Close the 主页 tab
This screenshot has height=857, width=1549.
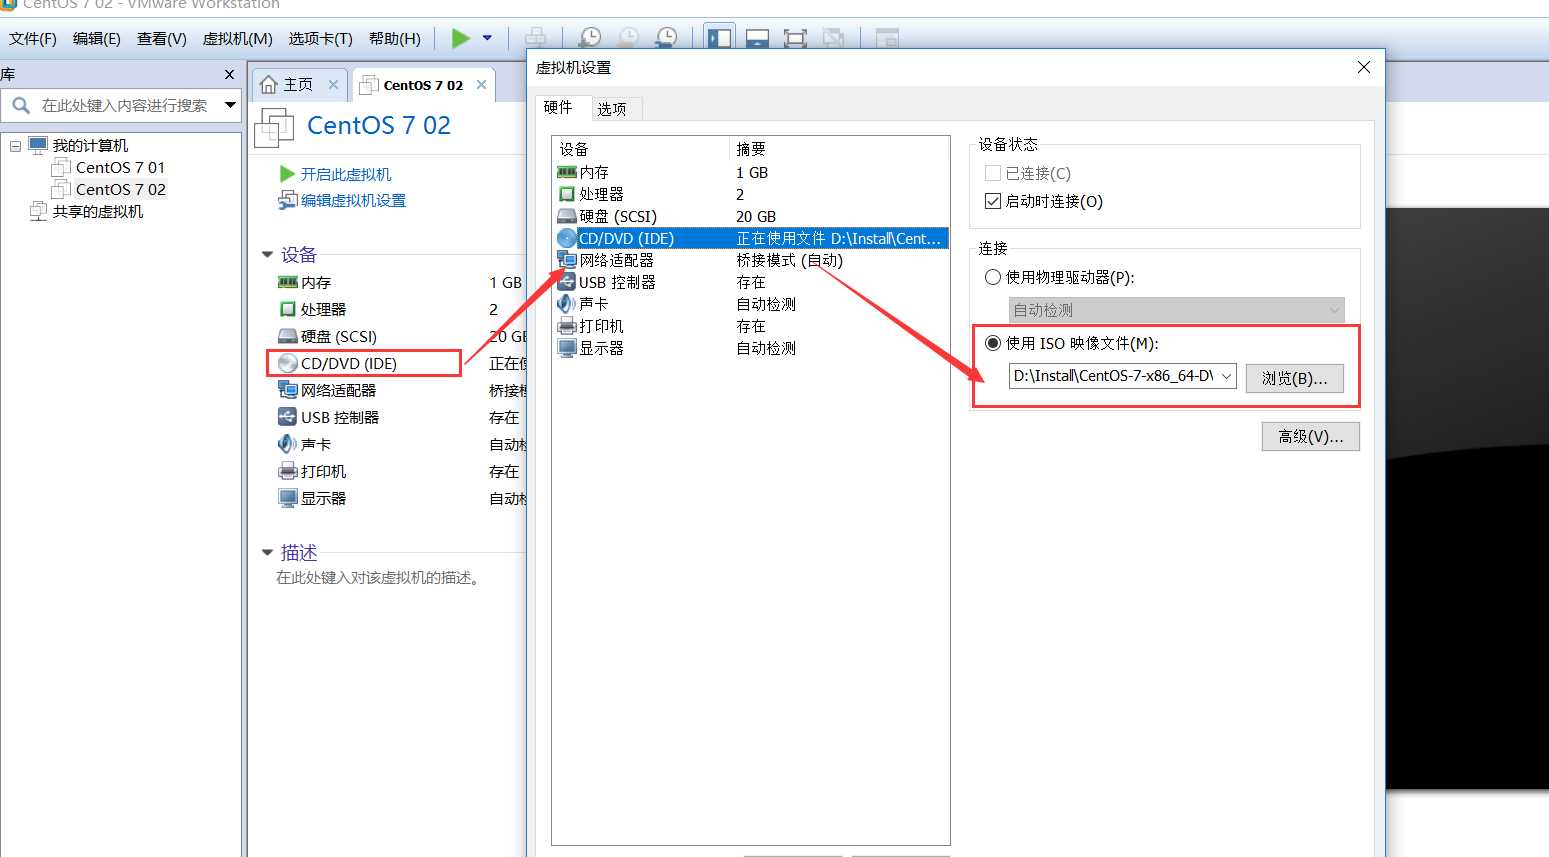(334, 85)
